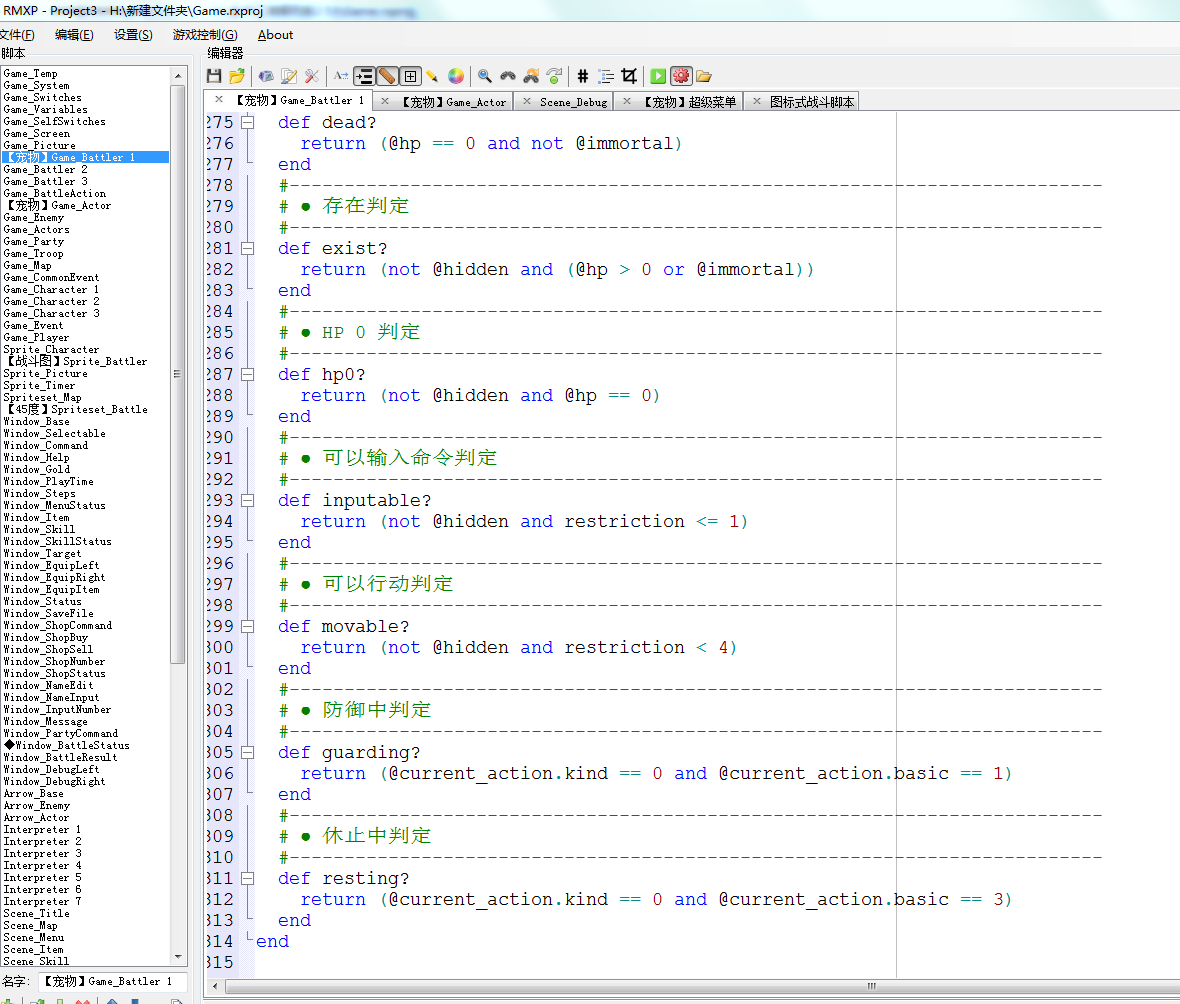The width and height of the screenshot is (1180, 1004).
Task: Toggle the red gear toolbar button
Action: [681, 76]
